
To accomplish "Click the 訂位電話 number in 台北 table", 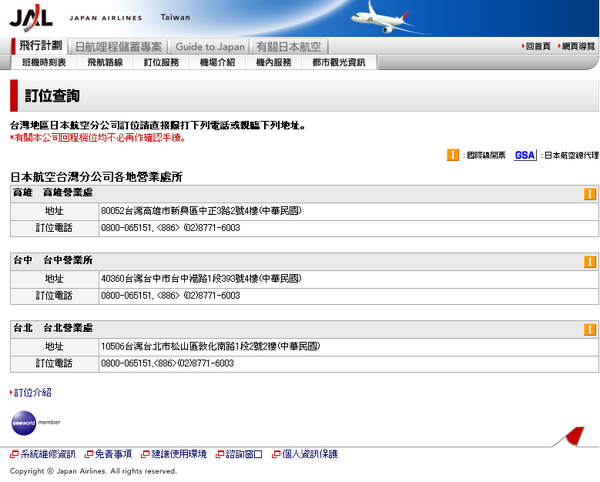I will click(167, 363).
